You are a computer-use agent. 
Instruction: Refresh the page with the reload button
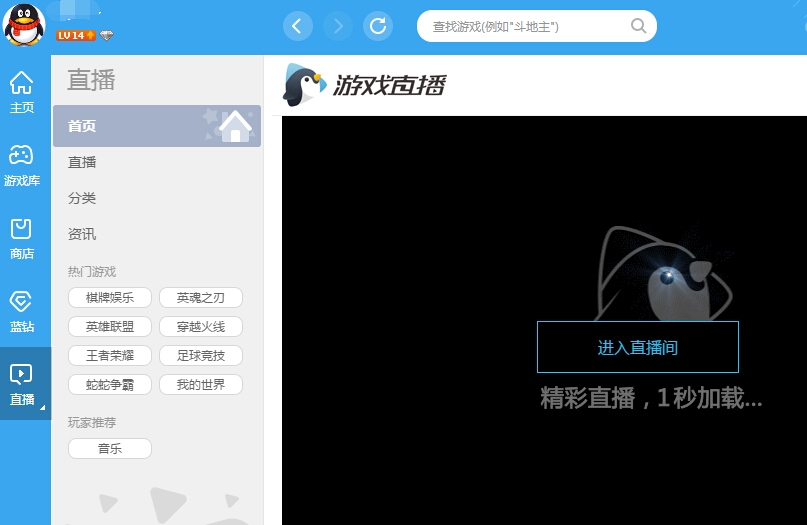378,26
